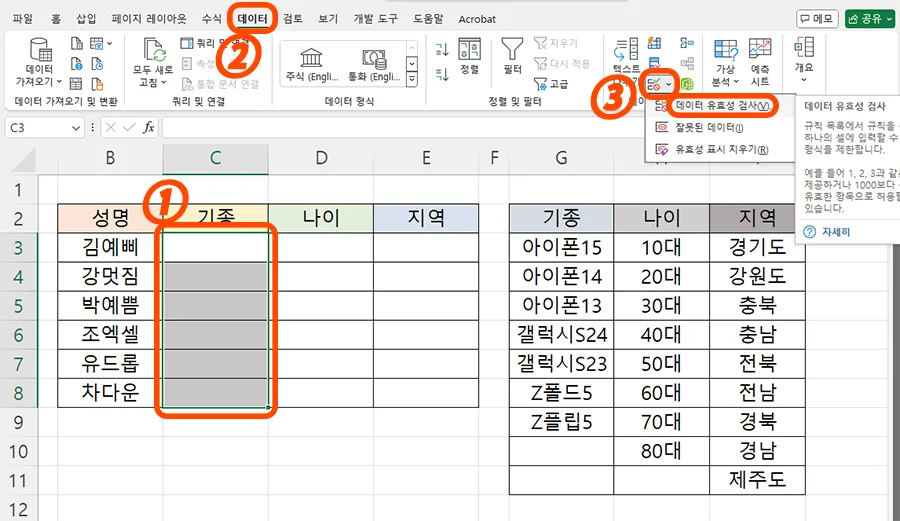
Task: Select cell containing 김예삐
Action: click(110, 247)
